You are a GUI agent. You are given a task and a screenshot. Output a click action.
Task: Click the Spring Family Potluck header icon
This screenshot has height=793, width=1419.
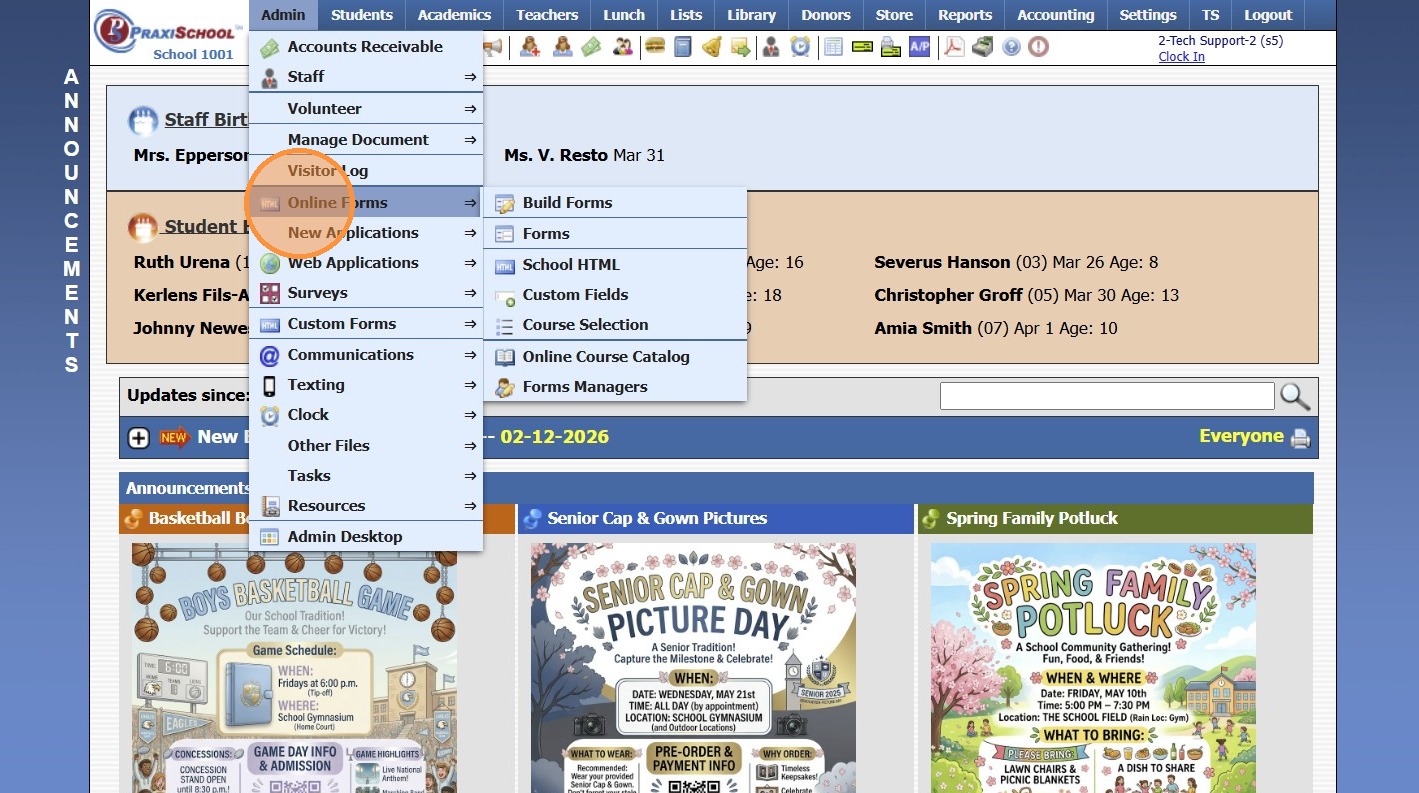(931, 518)
